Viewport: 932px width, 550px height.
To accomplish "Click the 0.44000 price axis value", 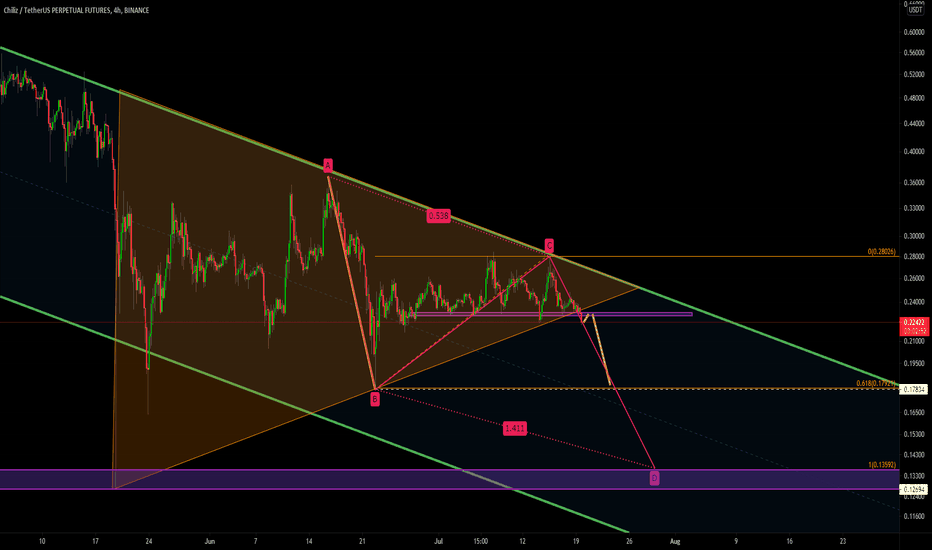I will coord(914,124).
